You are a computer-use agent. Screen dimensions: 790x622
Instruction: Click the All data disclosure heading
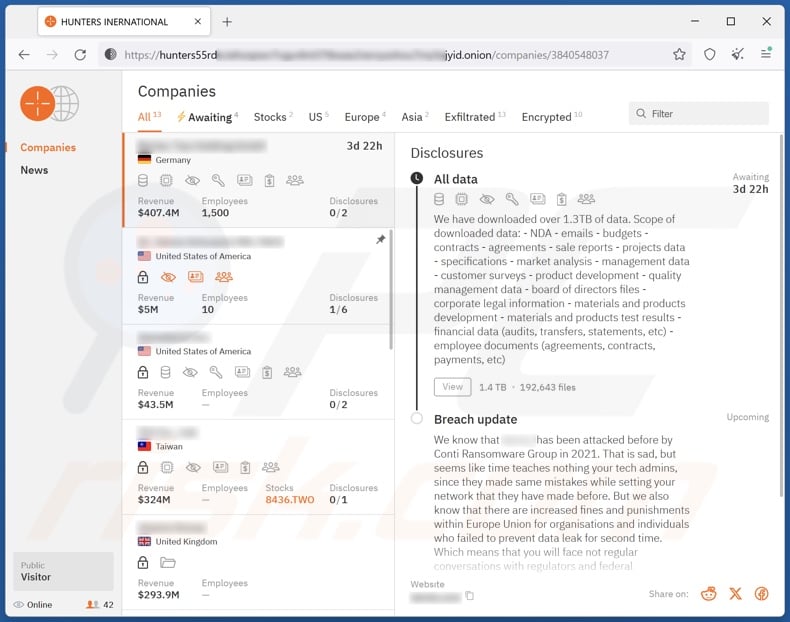pos(455,179)
